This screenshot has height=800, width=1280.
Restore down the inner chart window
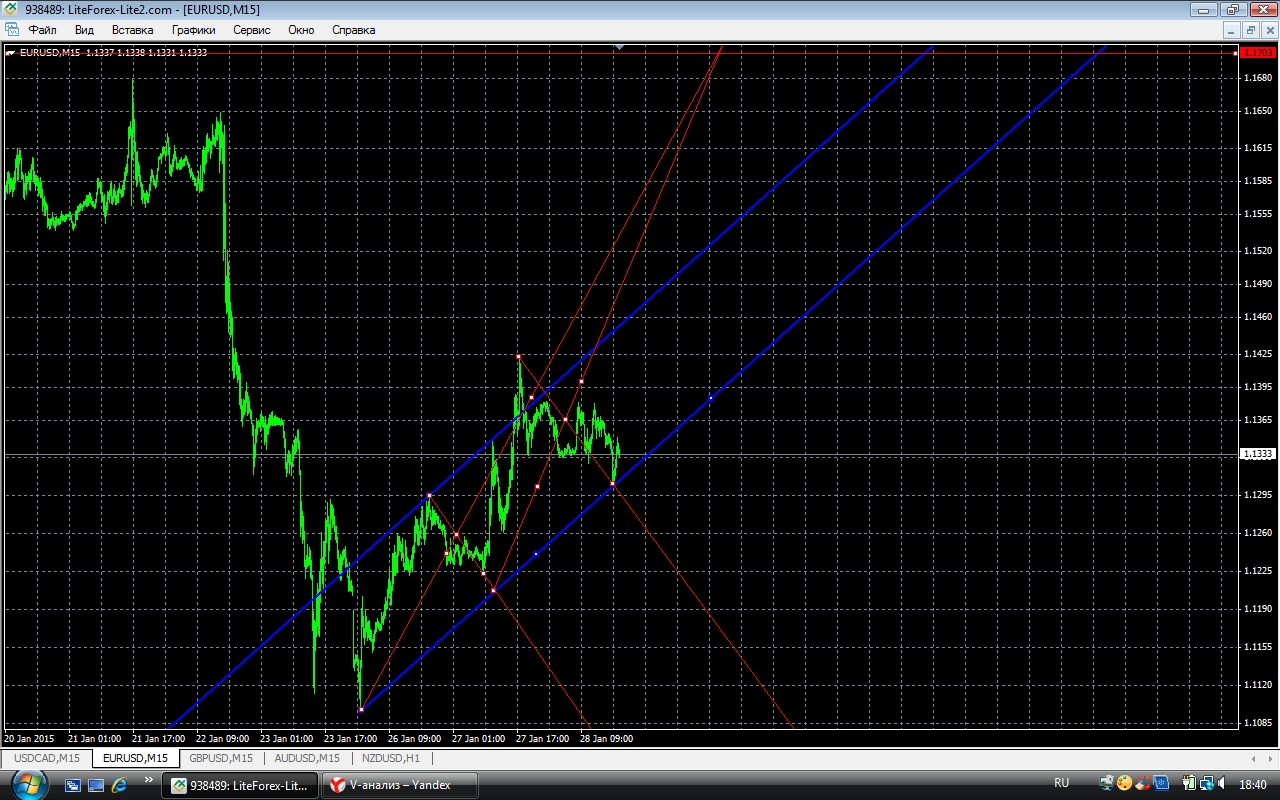(x=1250, y=30)
